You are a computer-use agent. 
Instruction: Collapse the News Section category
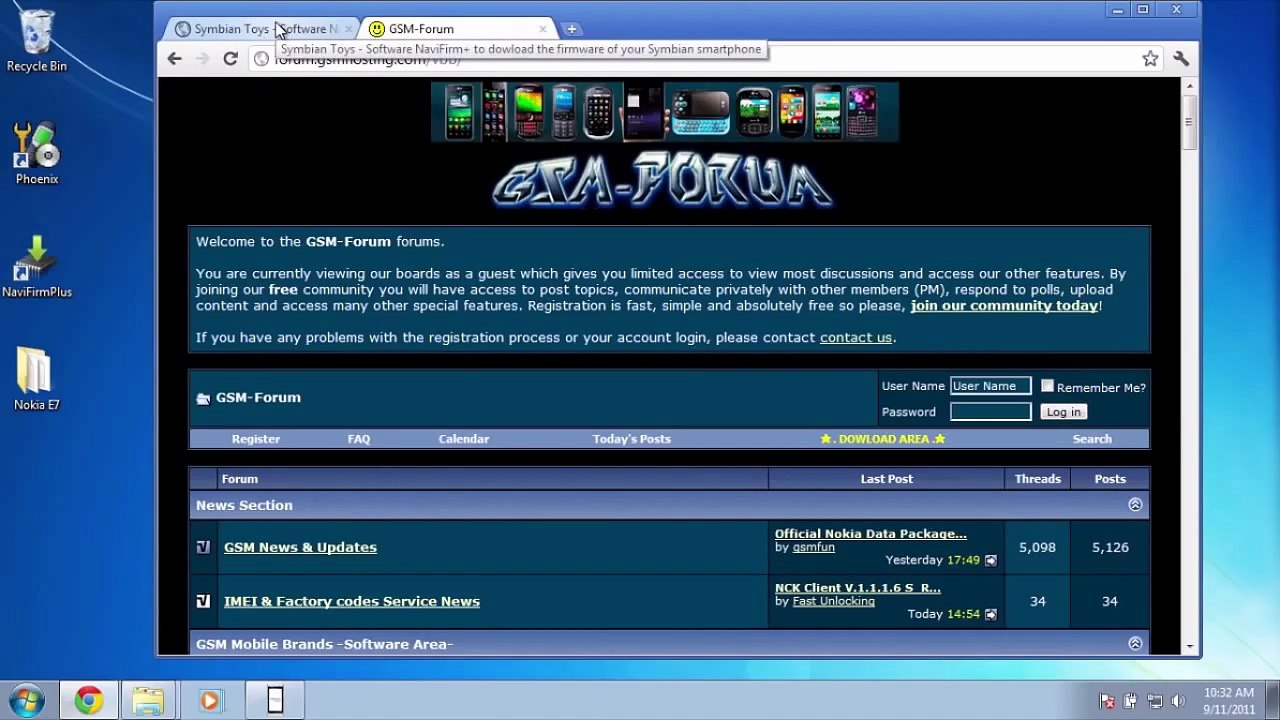click(x=1135, y=505)
